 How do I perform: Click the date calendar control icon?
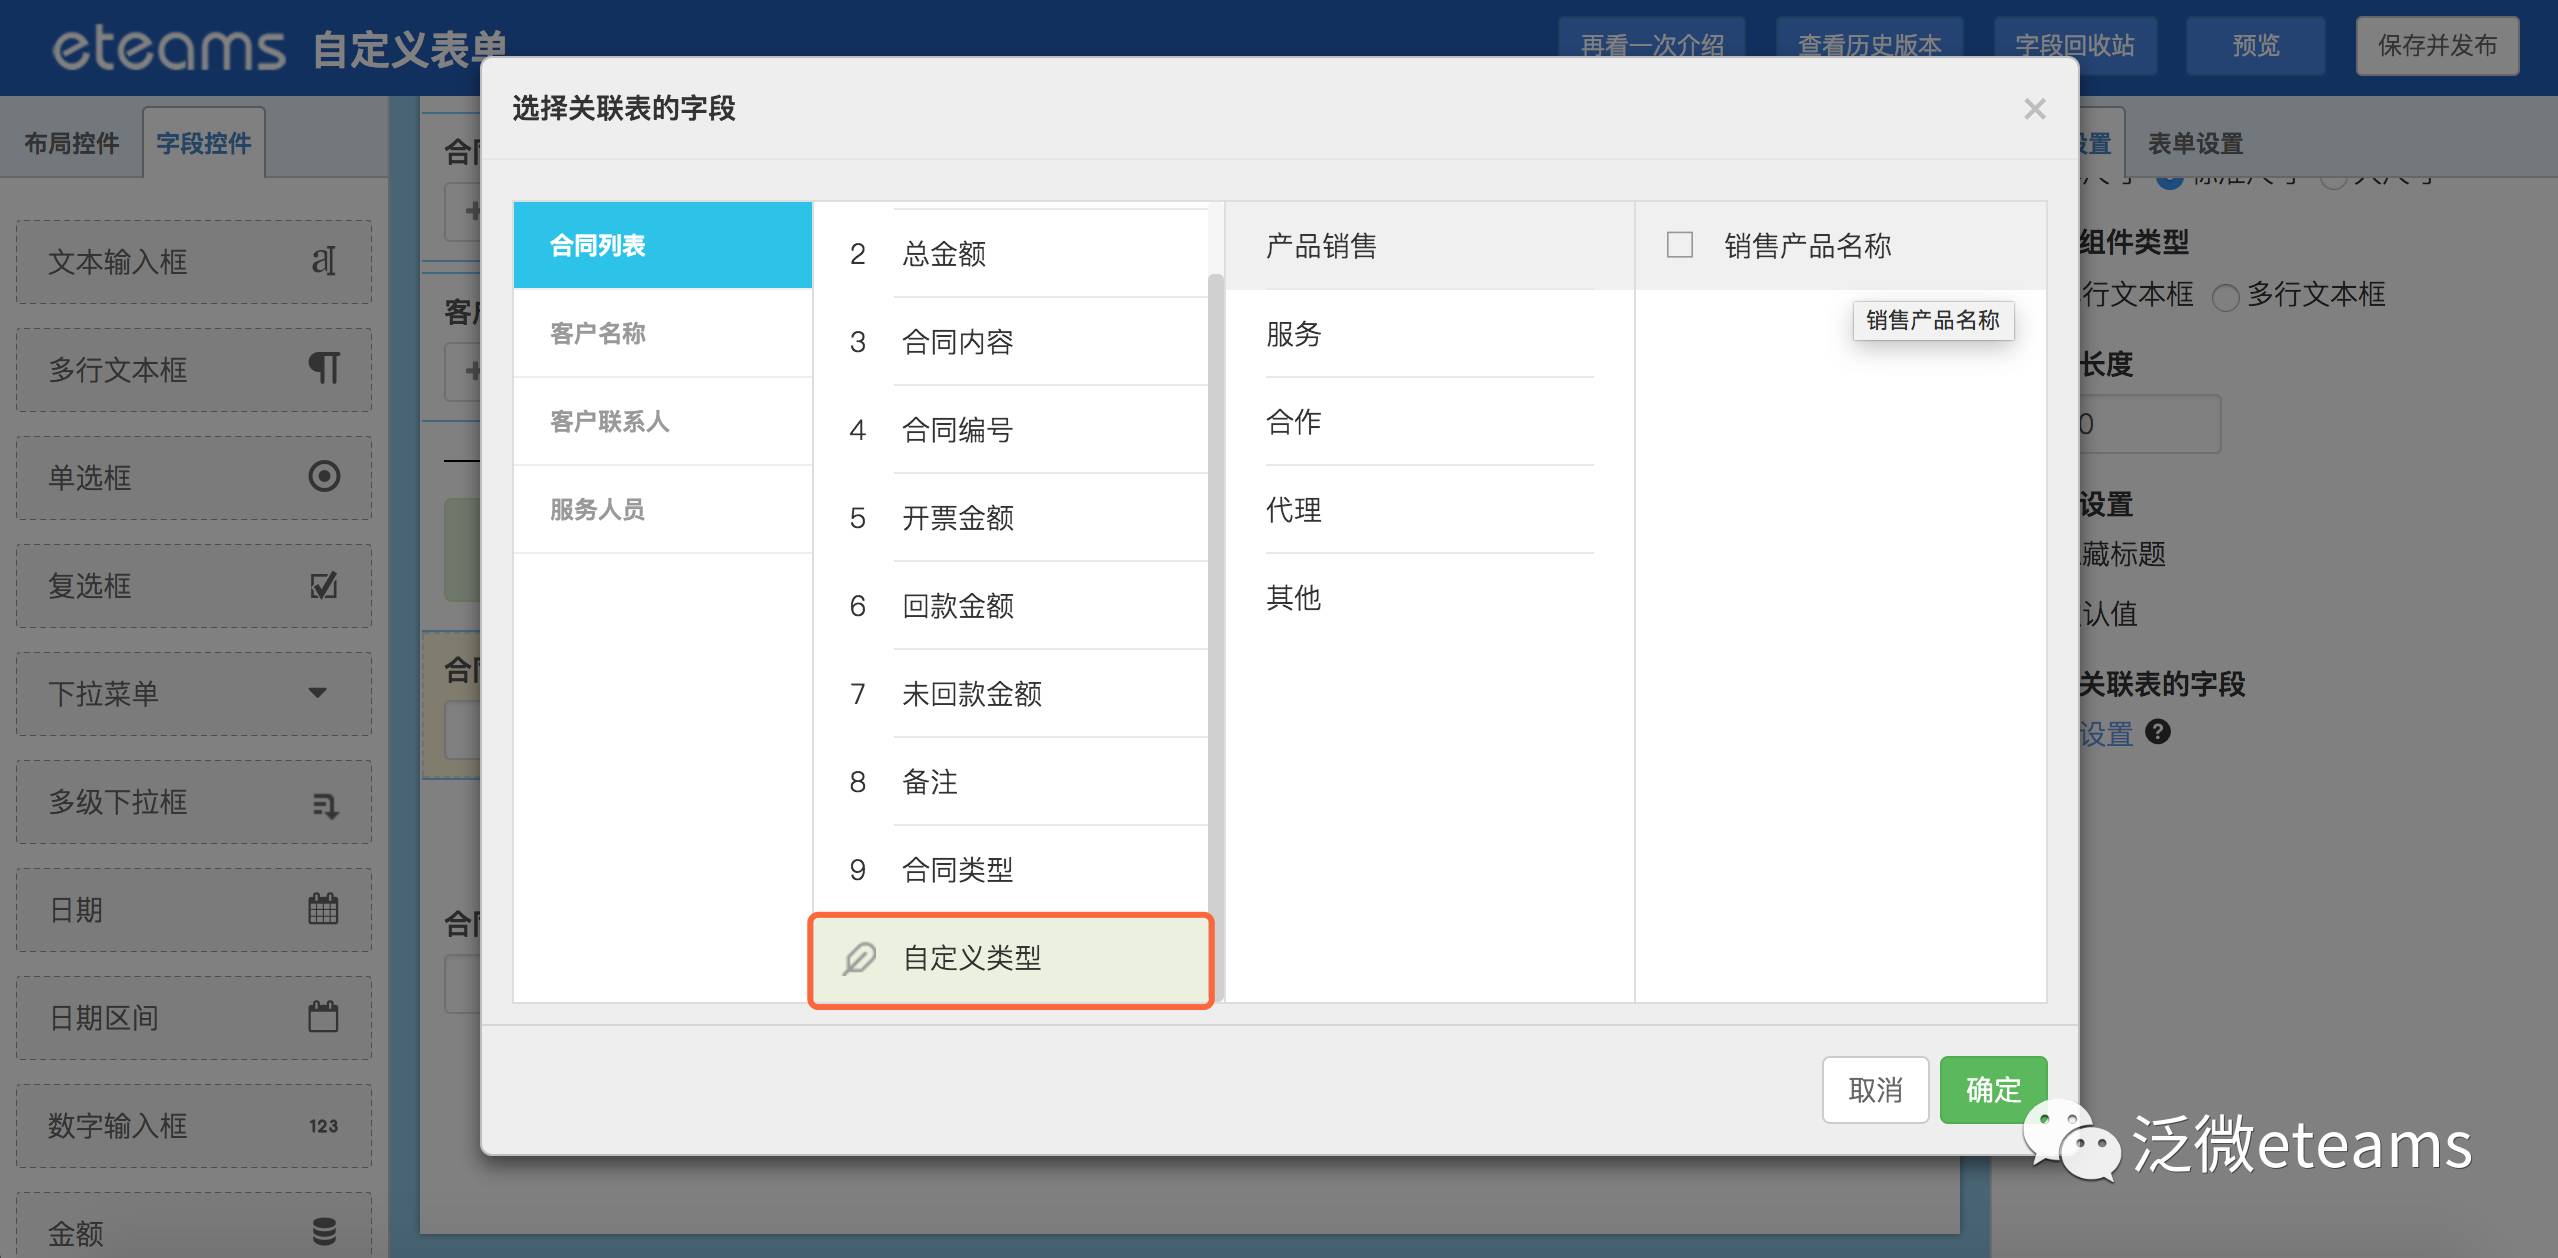(323, 909)
